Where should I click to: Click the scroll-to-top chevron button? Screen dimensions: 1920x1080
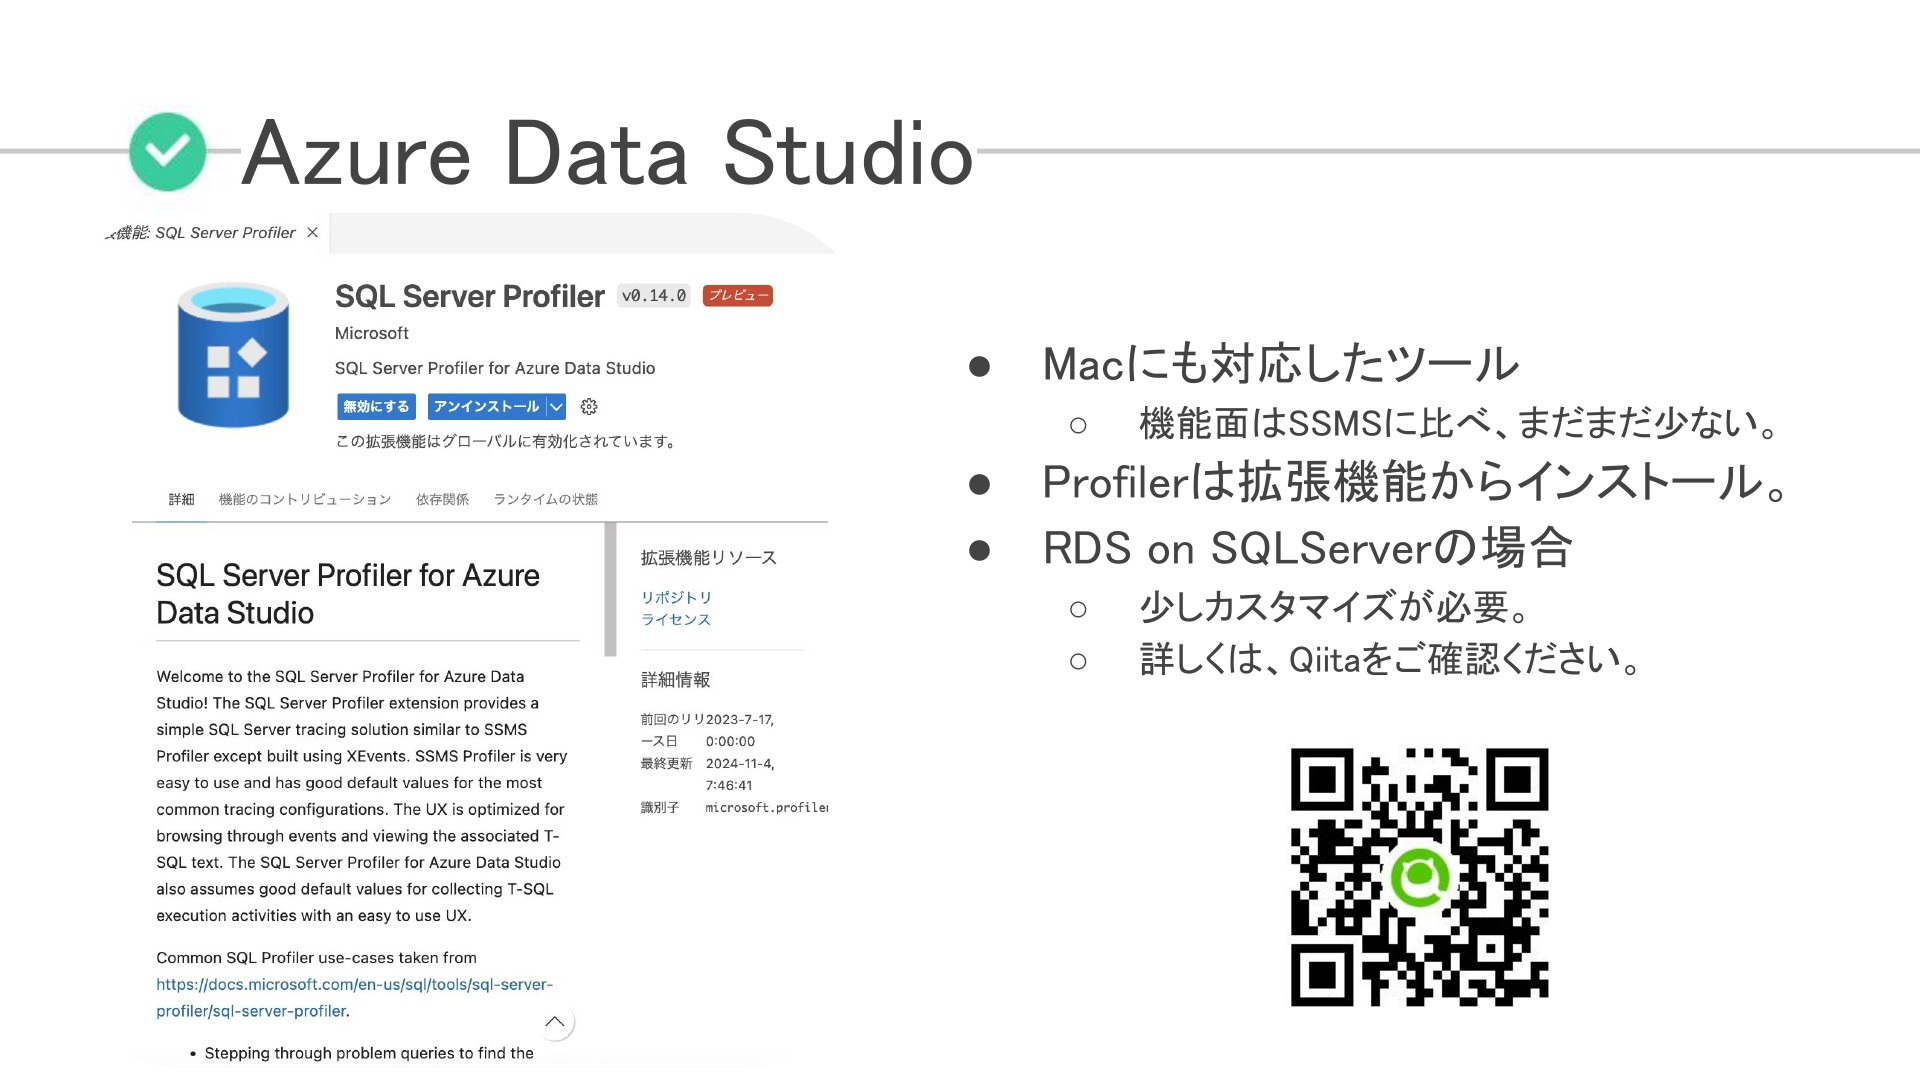(x=555, y=1022)
